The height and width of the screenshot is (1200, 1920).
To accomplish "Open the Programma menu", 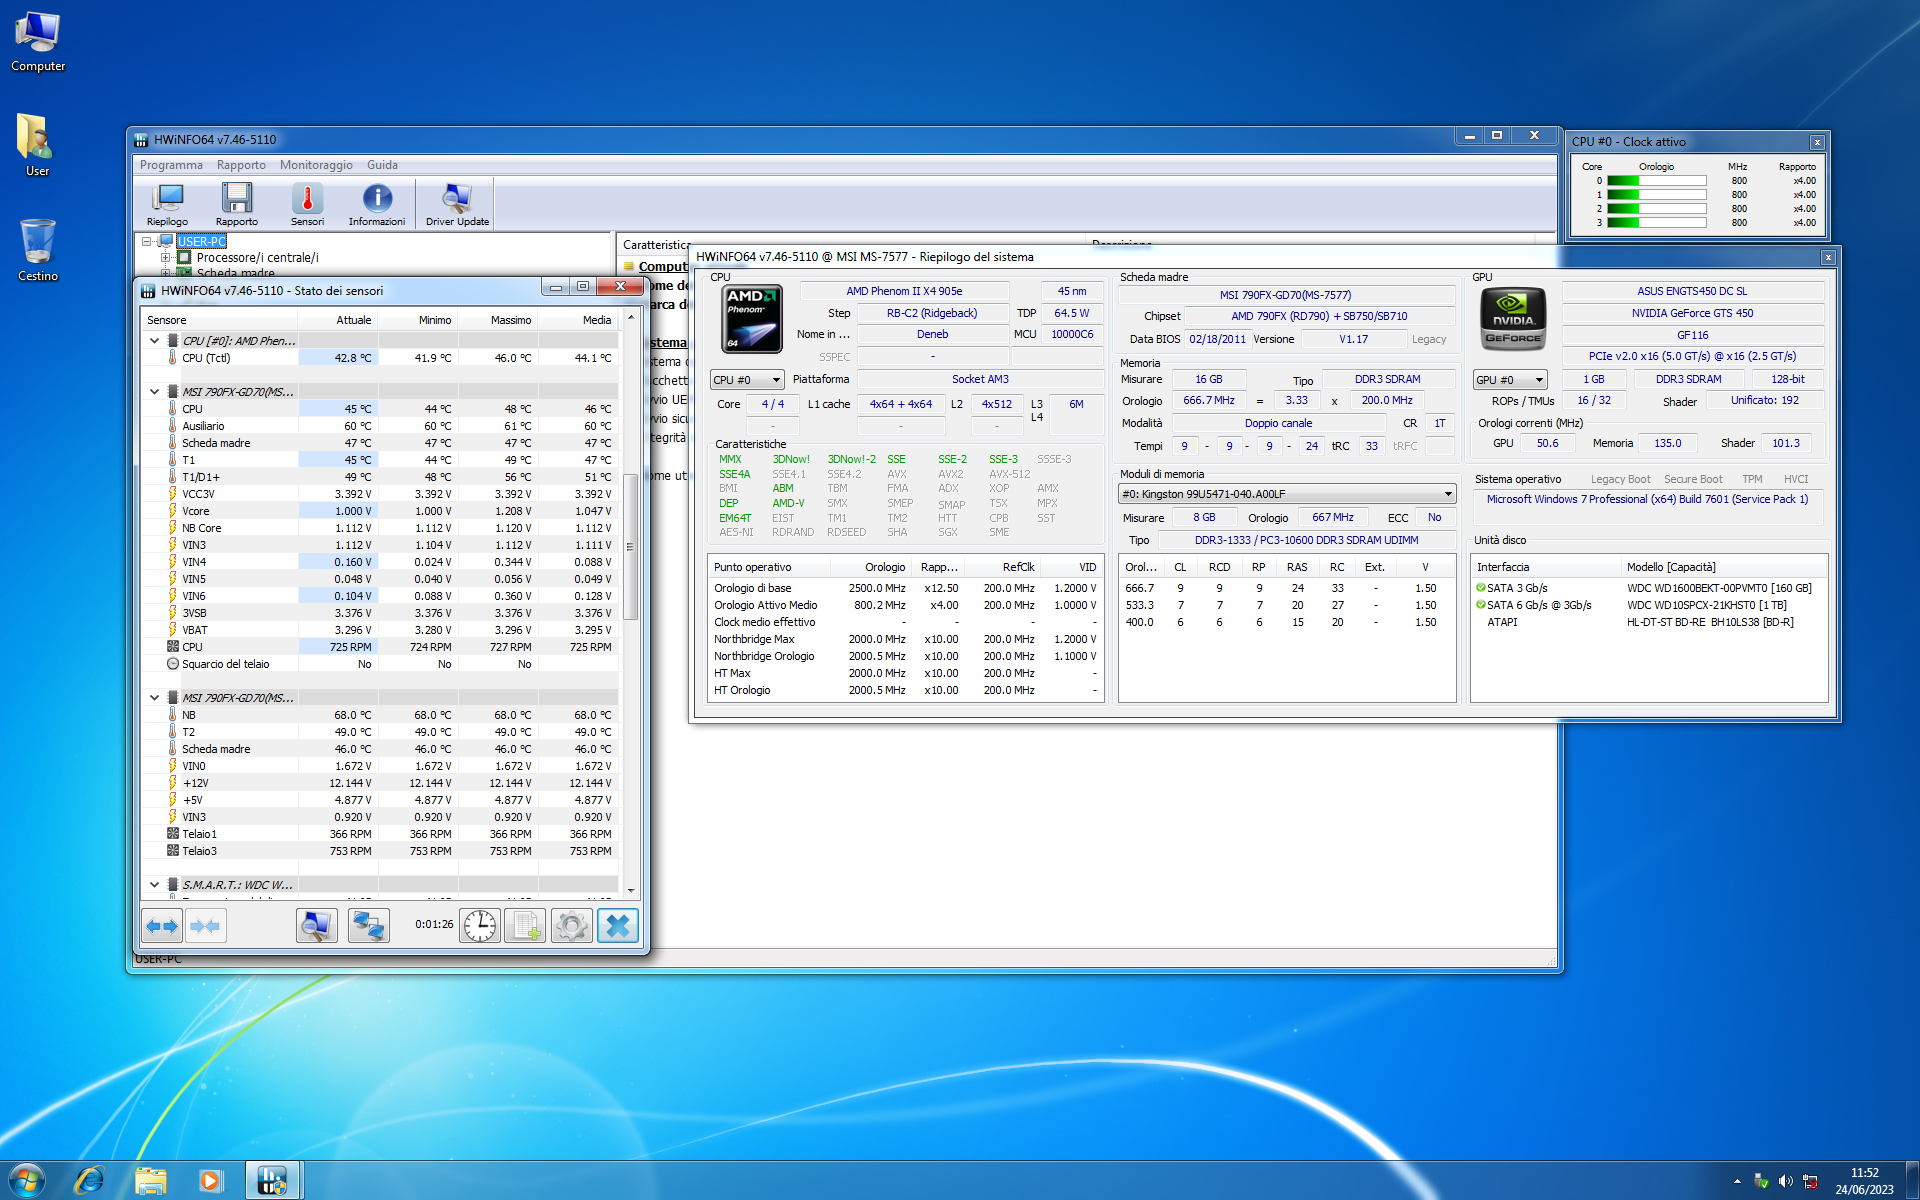I will click(x=171, y=165).
